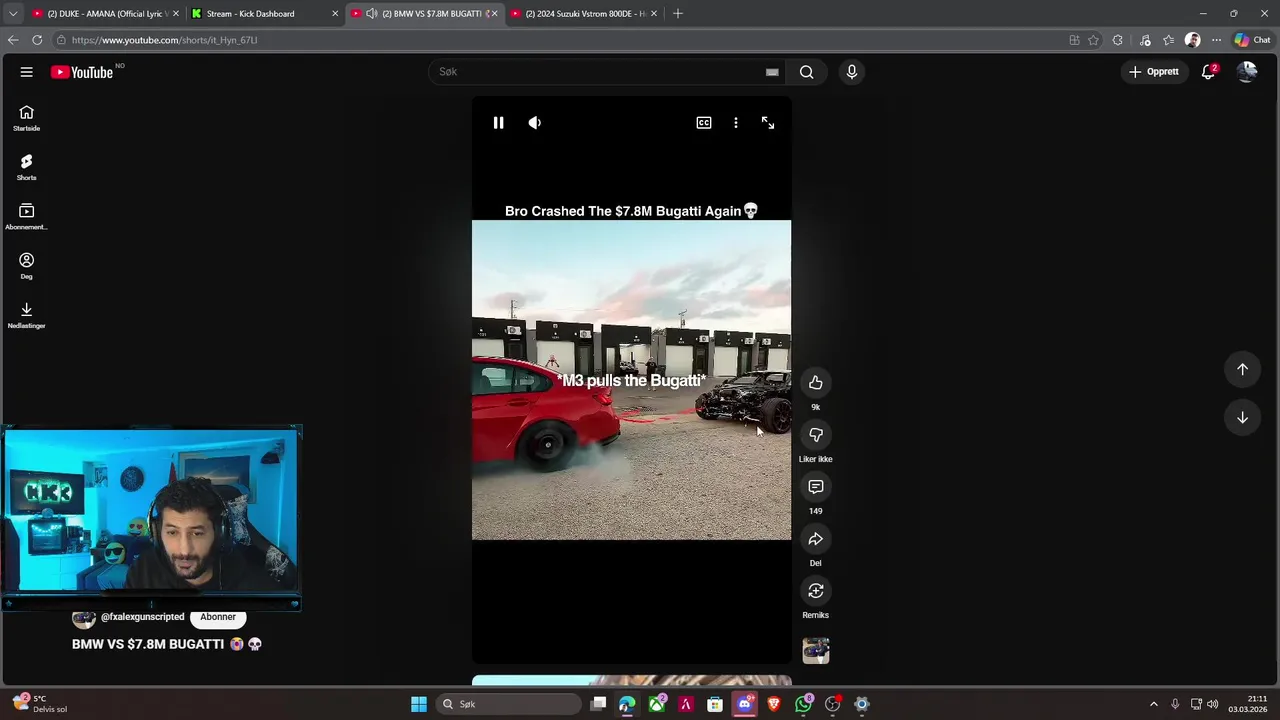The image size is (1280, 720).
Task: Expand the Short to fullscreen
Action: pyautogui.click(x=768, y=122)
